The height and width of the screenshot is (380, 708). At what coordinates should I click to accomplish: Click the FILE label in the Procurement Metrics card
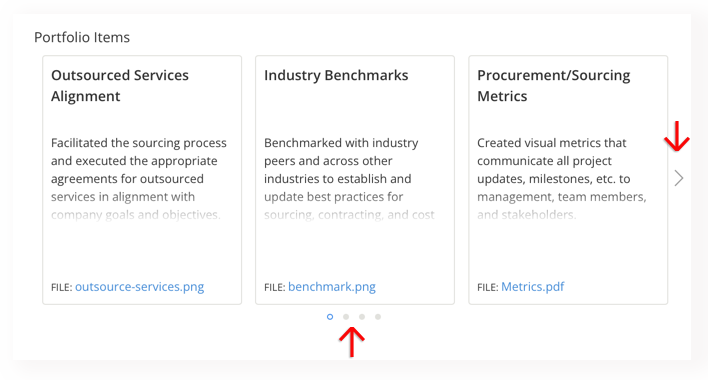click(x=488, y=287)
